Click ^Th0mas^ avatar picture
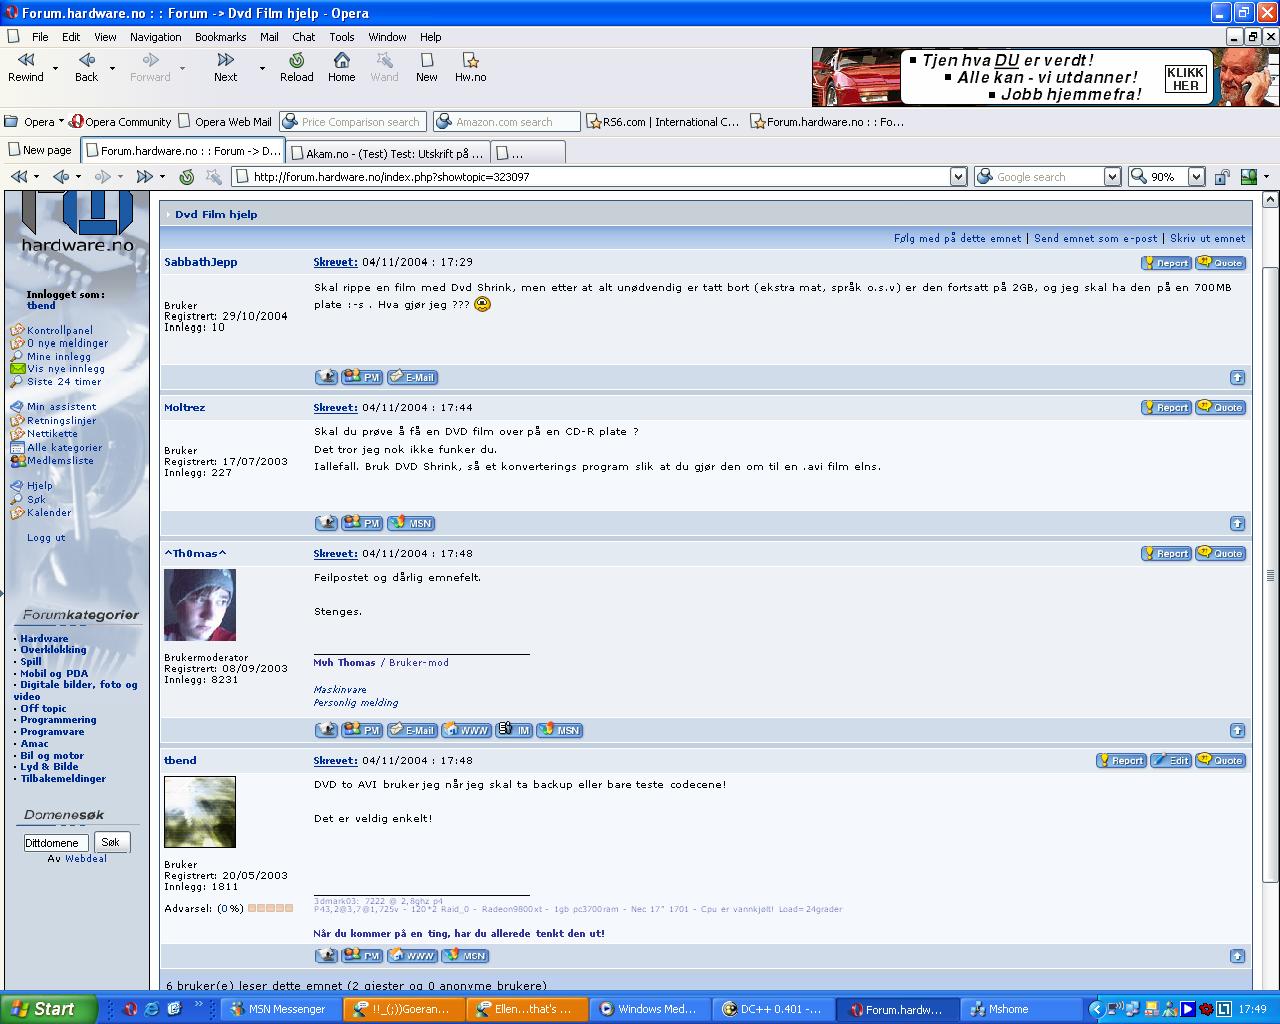 pyautogui.click(x=200, y=605)
